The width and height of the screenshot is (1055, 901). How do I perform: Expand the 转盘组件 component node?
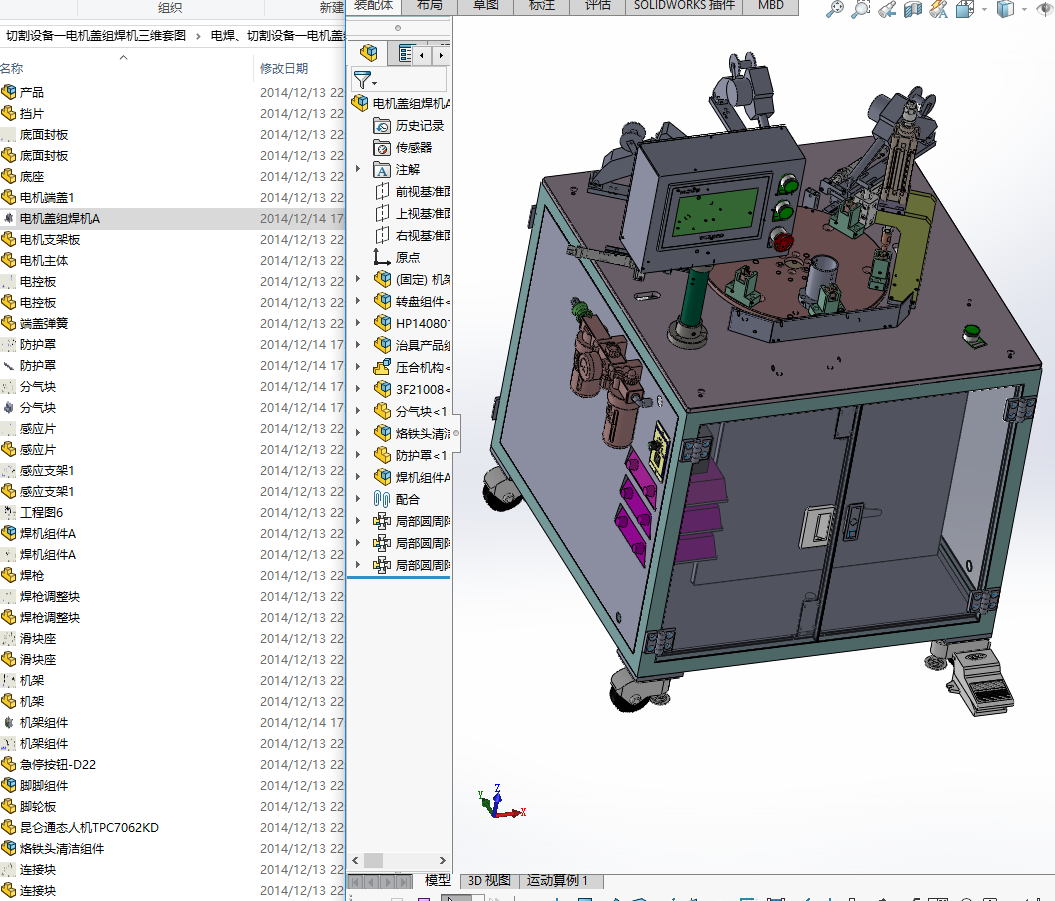[x=358, y=301]
